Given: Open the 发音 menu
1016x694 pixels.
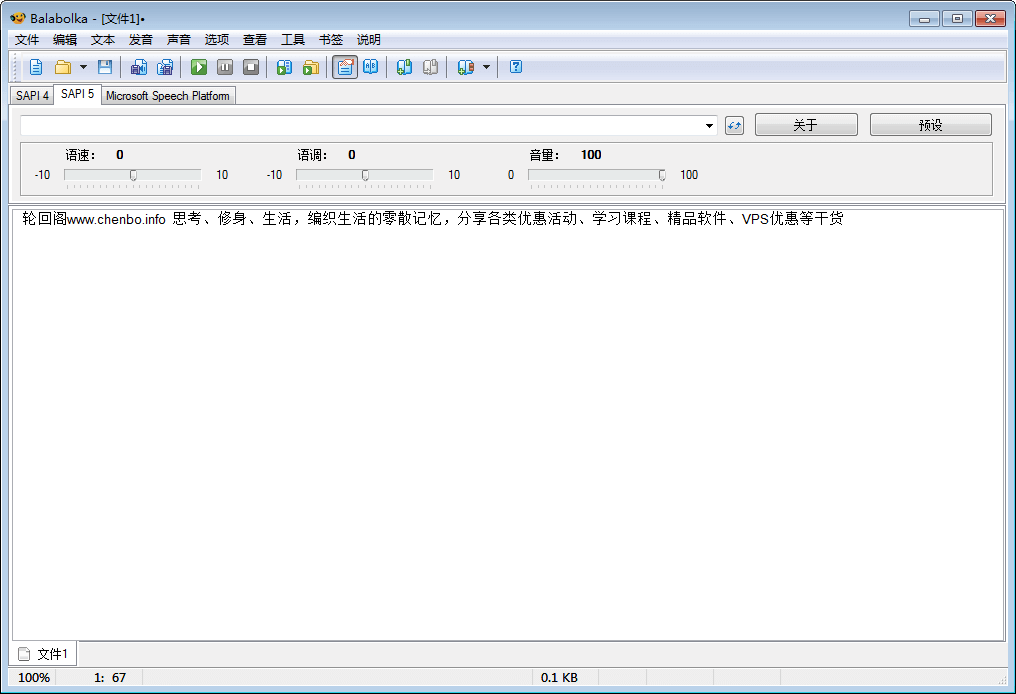Looking at the screenshot, I should pos(141,40).
